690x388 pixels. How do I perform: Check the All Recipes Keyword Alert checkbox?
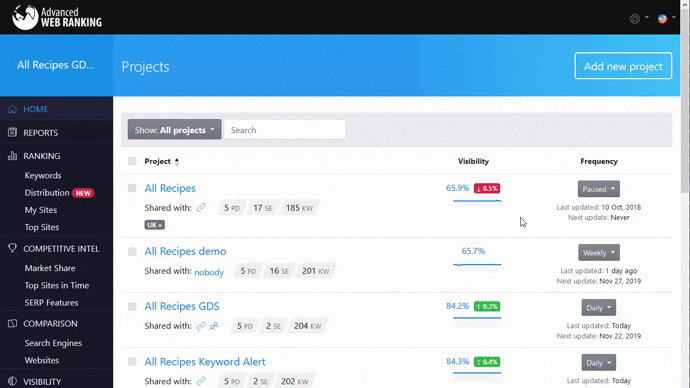132,362
